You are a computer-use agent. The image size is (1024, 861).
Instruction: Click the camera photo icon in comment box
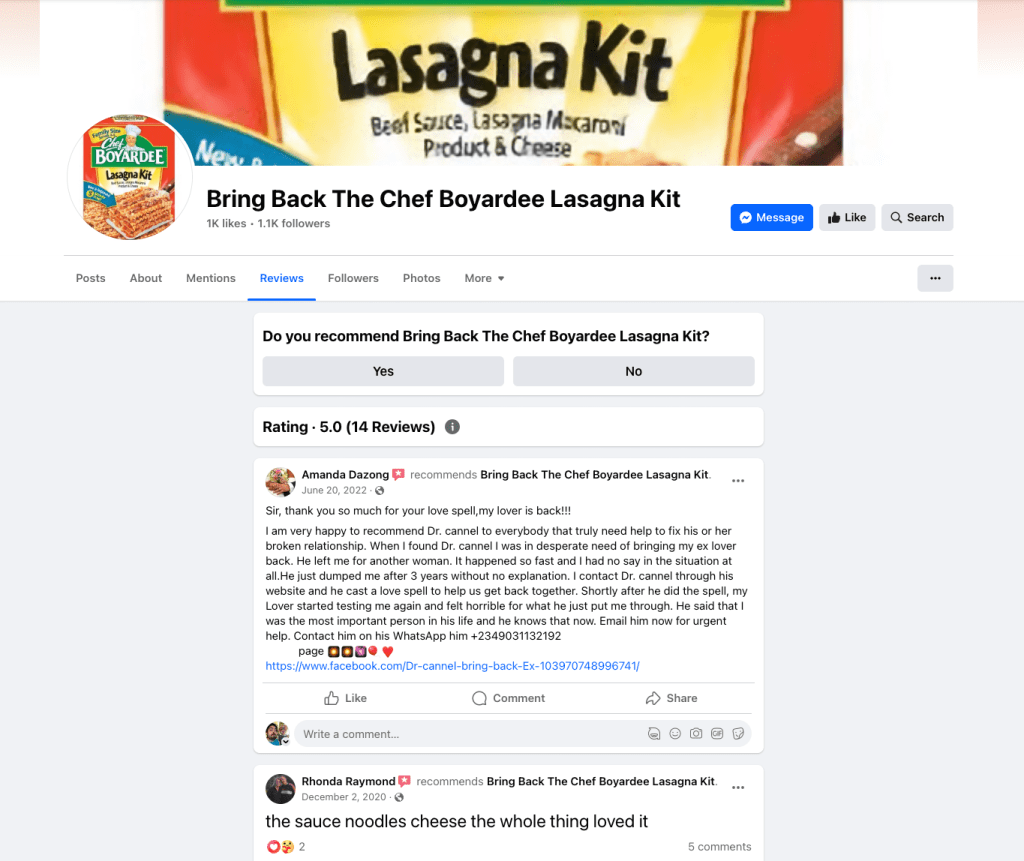point(696,734)
